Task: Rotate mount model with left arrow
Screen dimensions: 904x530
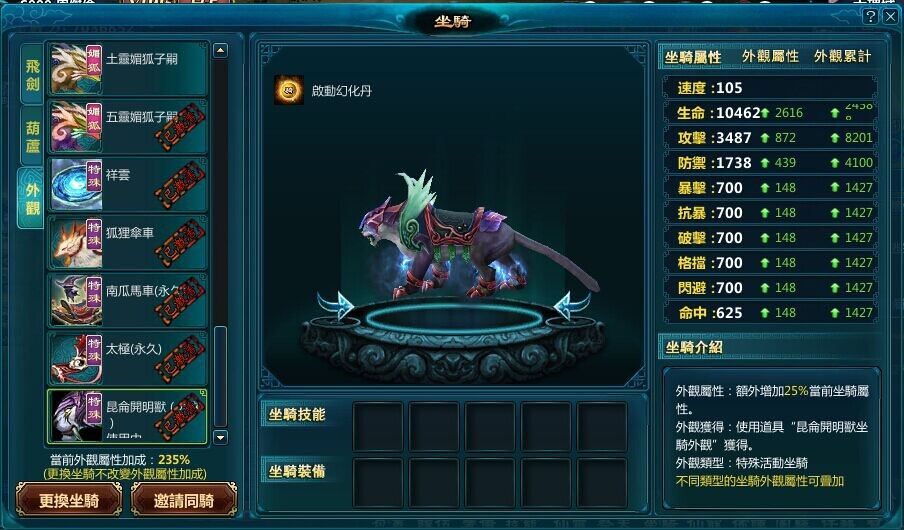Action: [335, 306]
